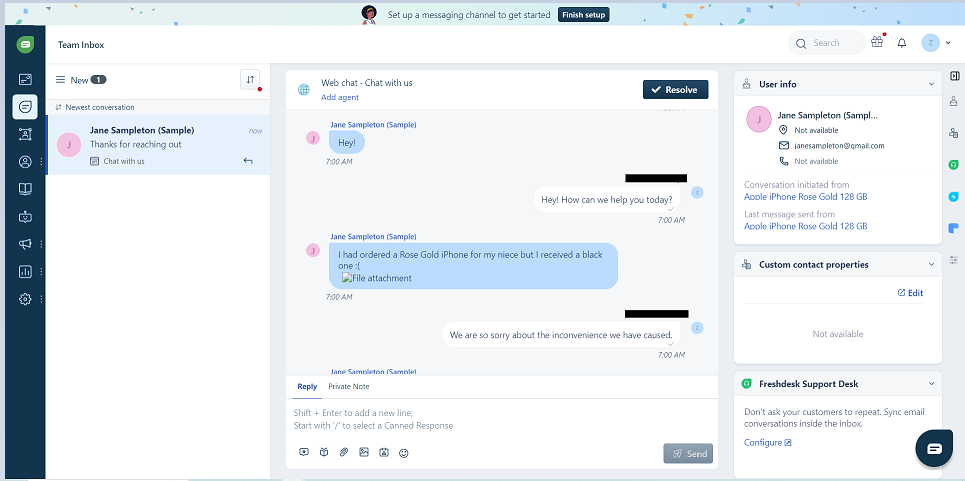Viewport: 965px width, 481px height.
Task: Click the insert image icon in reply toolbar
Action: 364,453
